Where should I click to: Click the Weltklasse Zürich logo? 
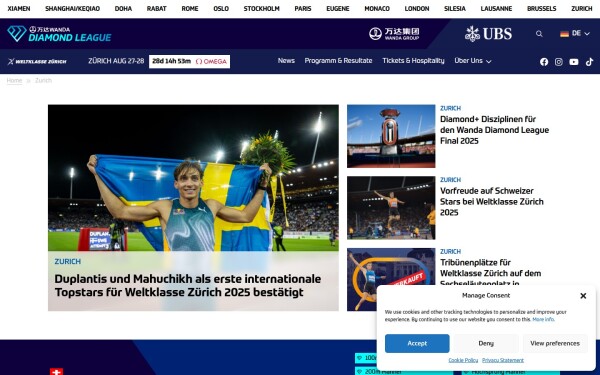click(x=37, y=62)
